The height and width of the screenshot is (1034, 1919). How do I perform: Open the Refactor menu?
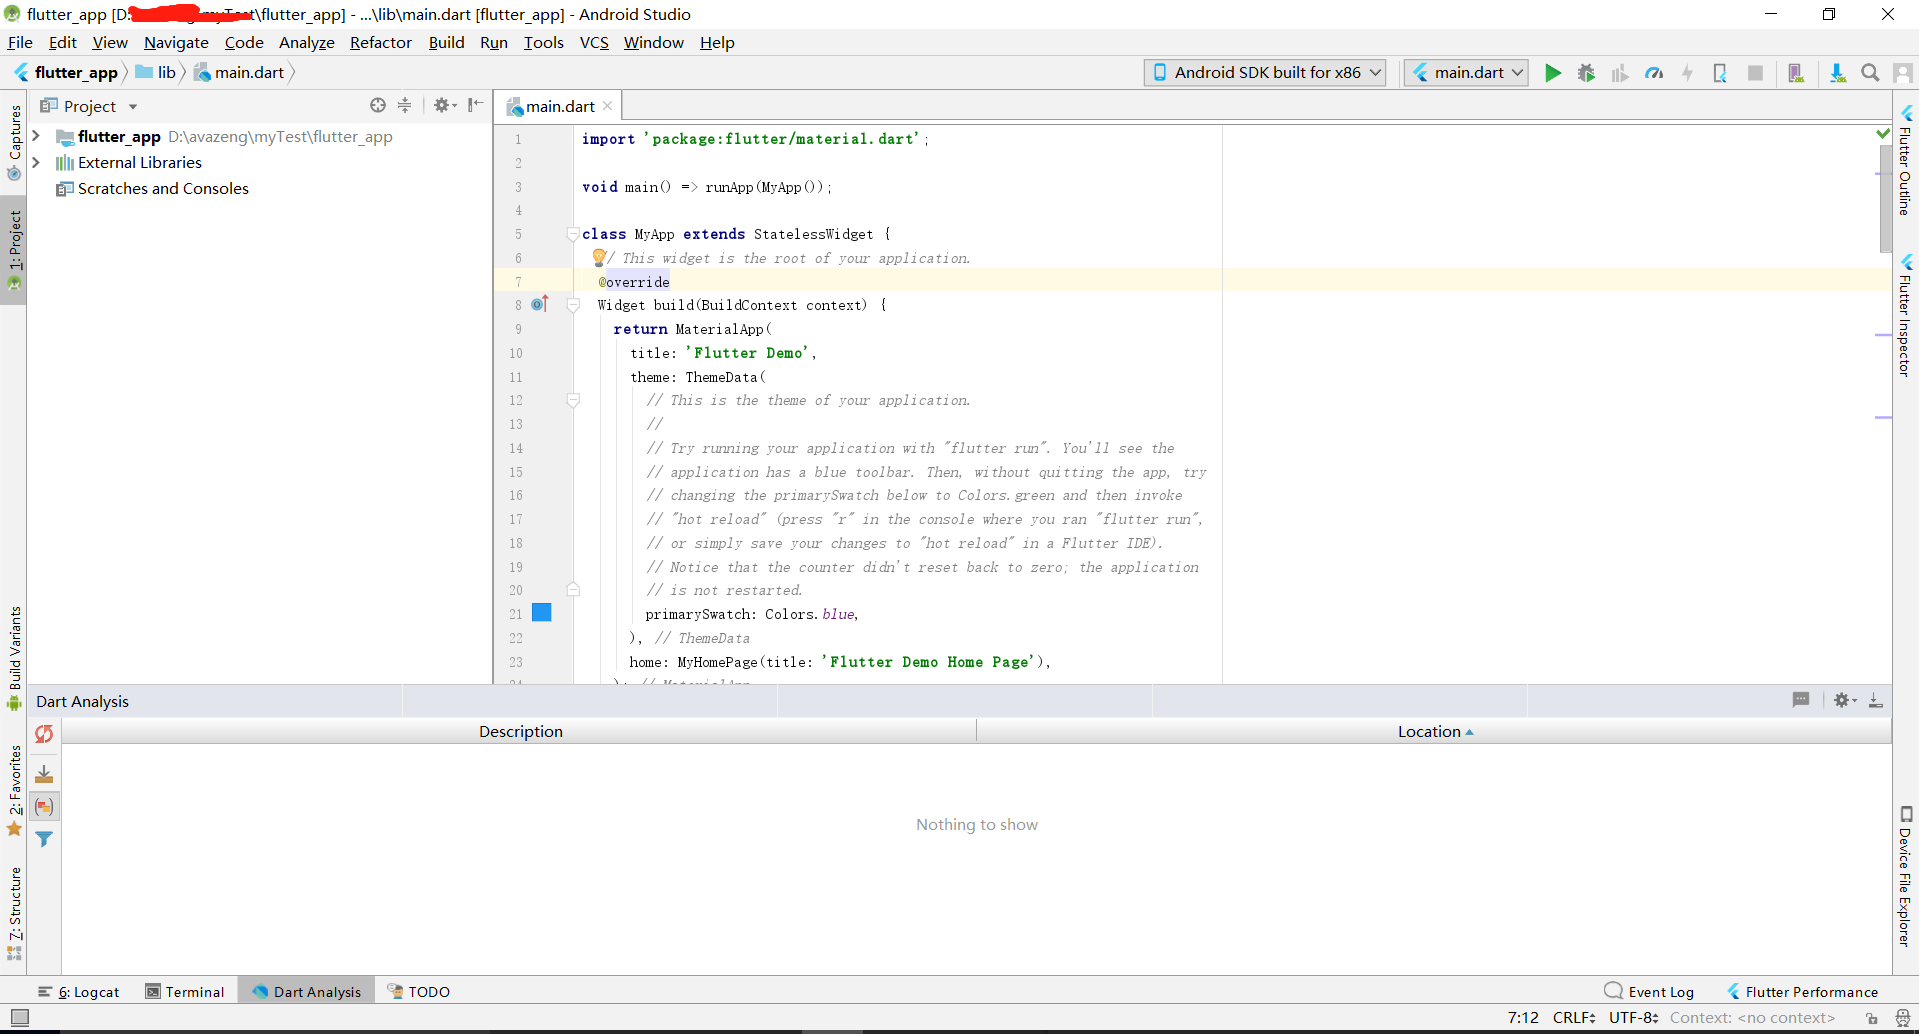[381, 42]
